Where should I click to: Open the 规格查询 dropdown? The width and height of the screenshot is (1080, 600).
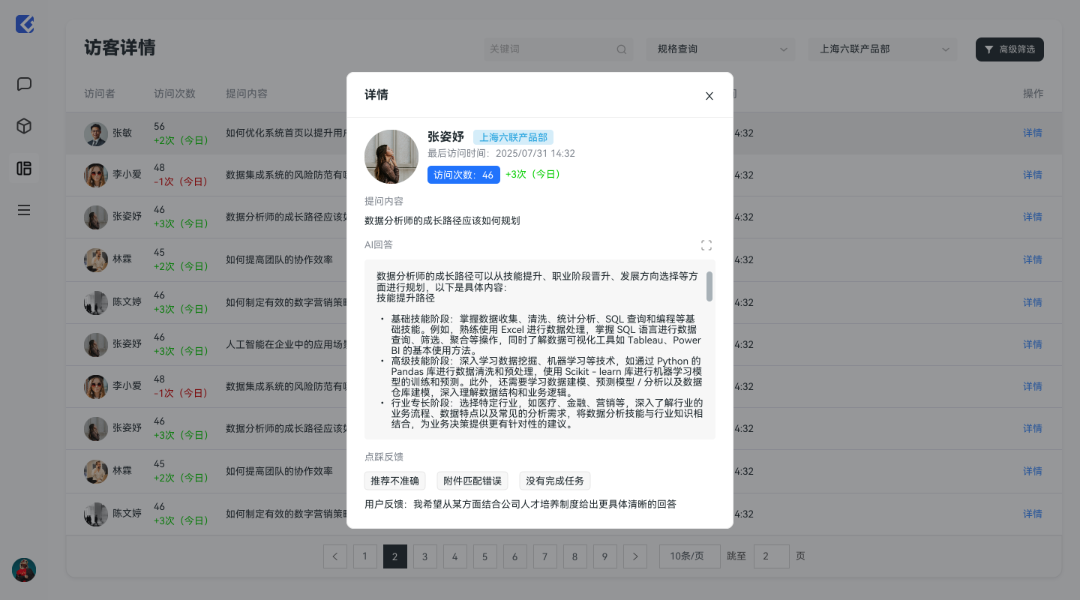(720, 50)
